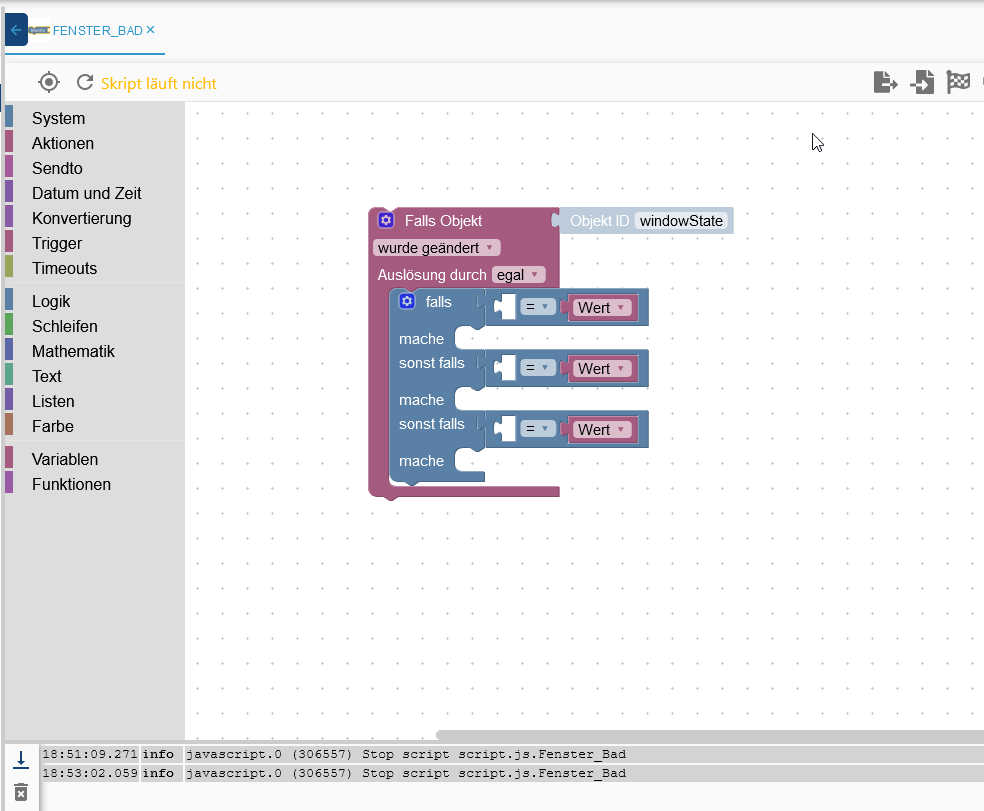Image resolution: width=984 pixels, height=811 pixels.
Task: Select the FENSTER_BAD script tab
Action: tap(97, 31)
